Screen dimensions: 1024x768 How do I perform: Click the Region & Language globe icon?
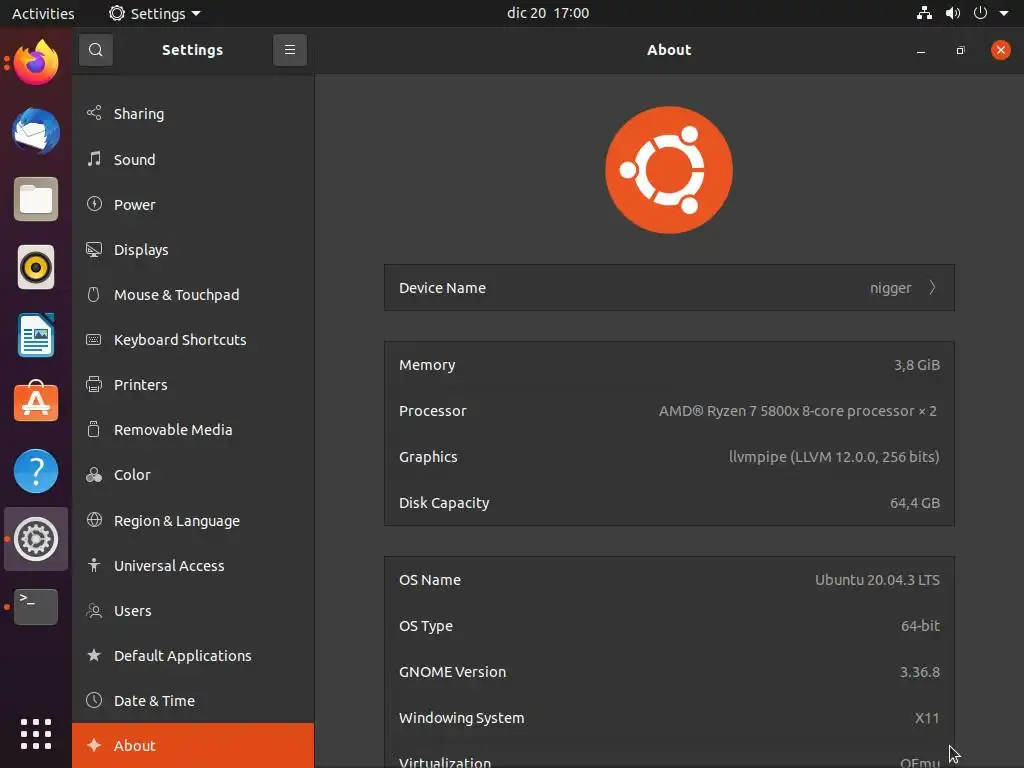pos(94,520)
